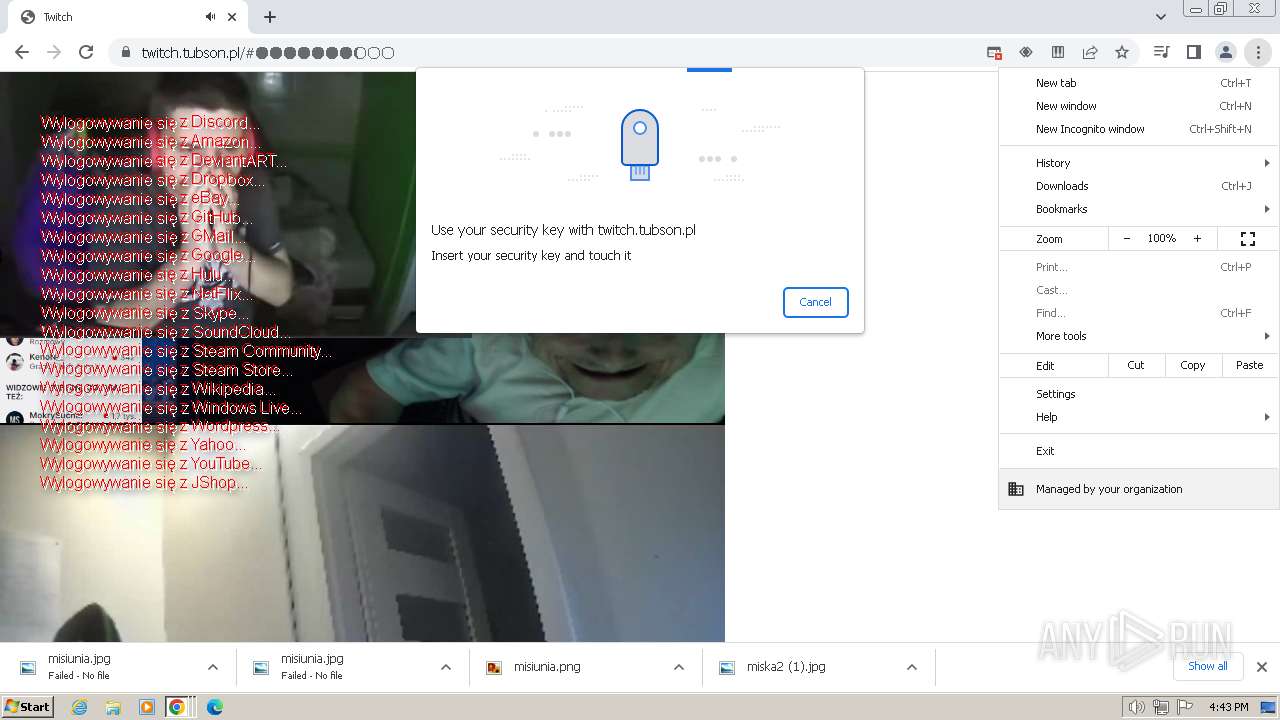
Task: Click the Find menu entry
Action: pos(1139,313)
